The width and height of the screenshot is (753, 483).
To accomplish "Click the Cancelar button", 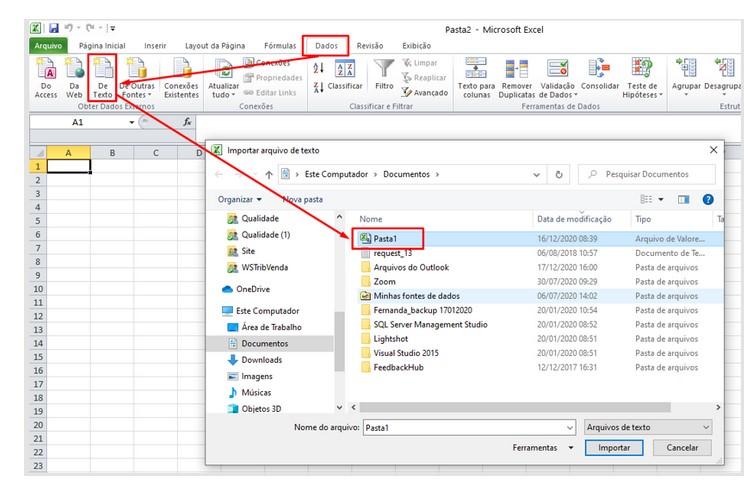I will point(682,447).
